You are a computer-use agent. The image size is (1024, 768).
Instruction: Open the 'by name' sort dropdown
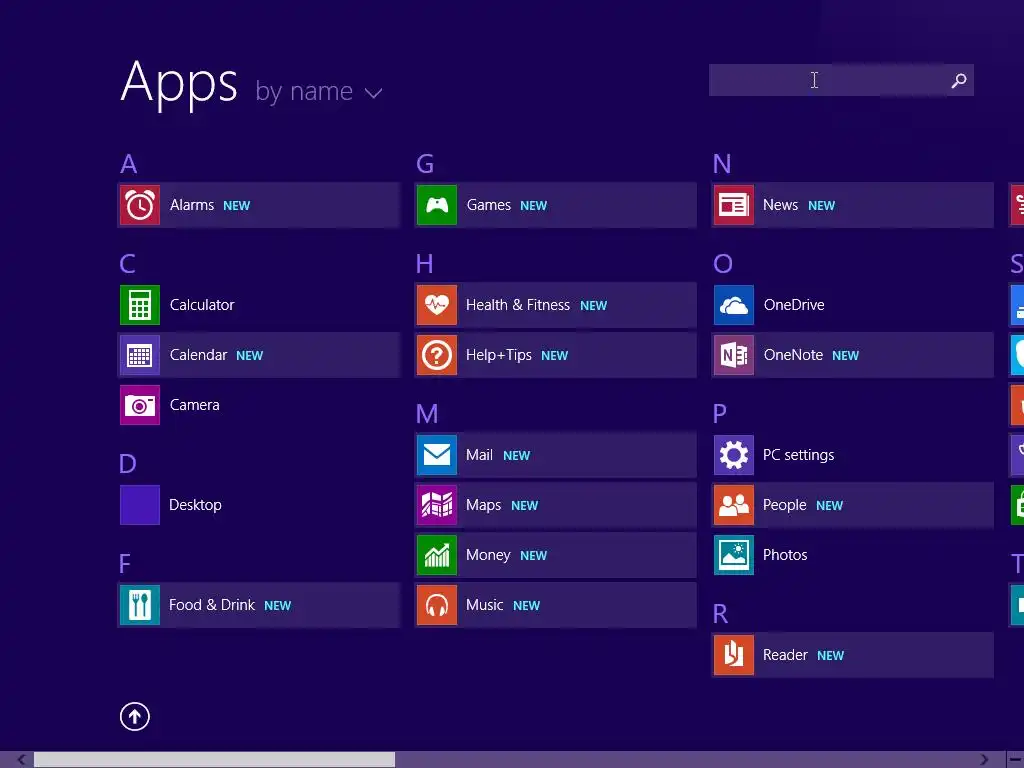coord(319,91)
